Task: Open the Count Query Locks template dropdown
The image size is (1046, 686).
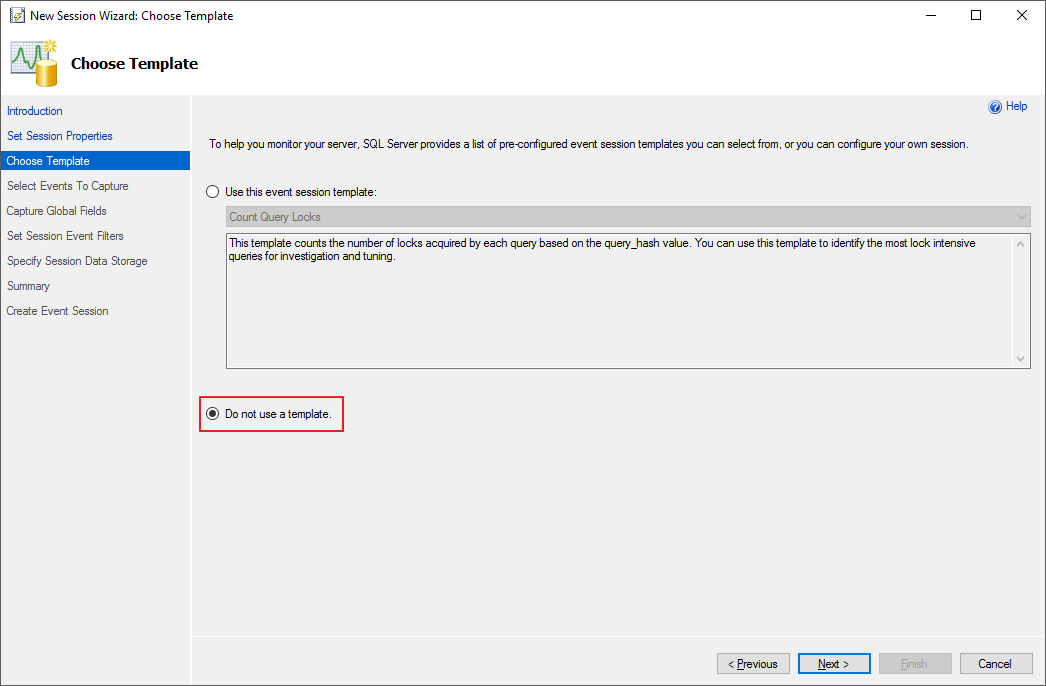Action: (628, 217)
